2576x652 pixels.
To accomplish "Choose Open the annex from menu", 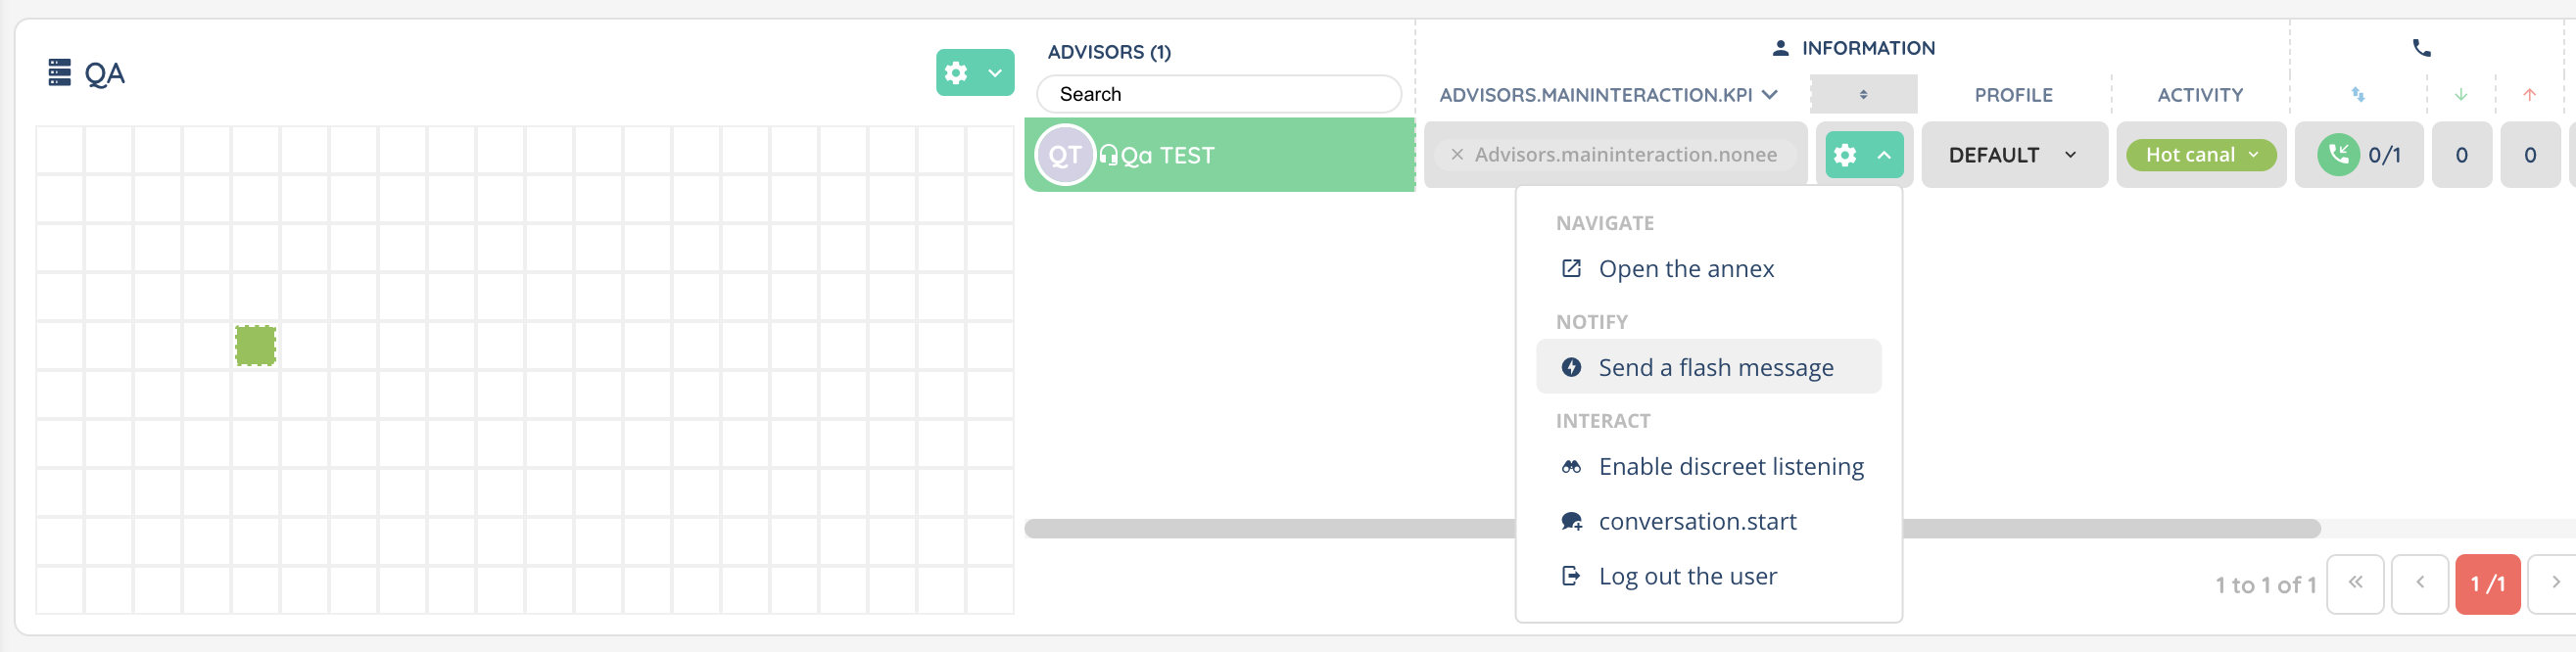I will 1686,269.
